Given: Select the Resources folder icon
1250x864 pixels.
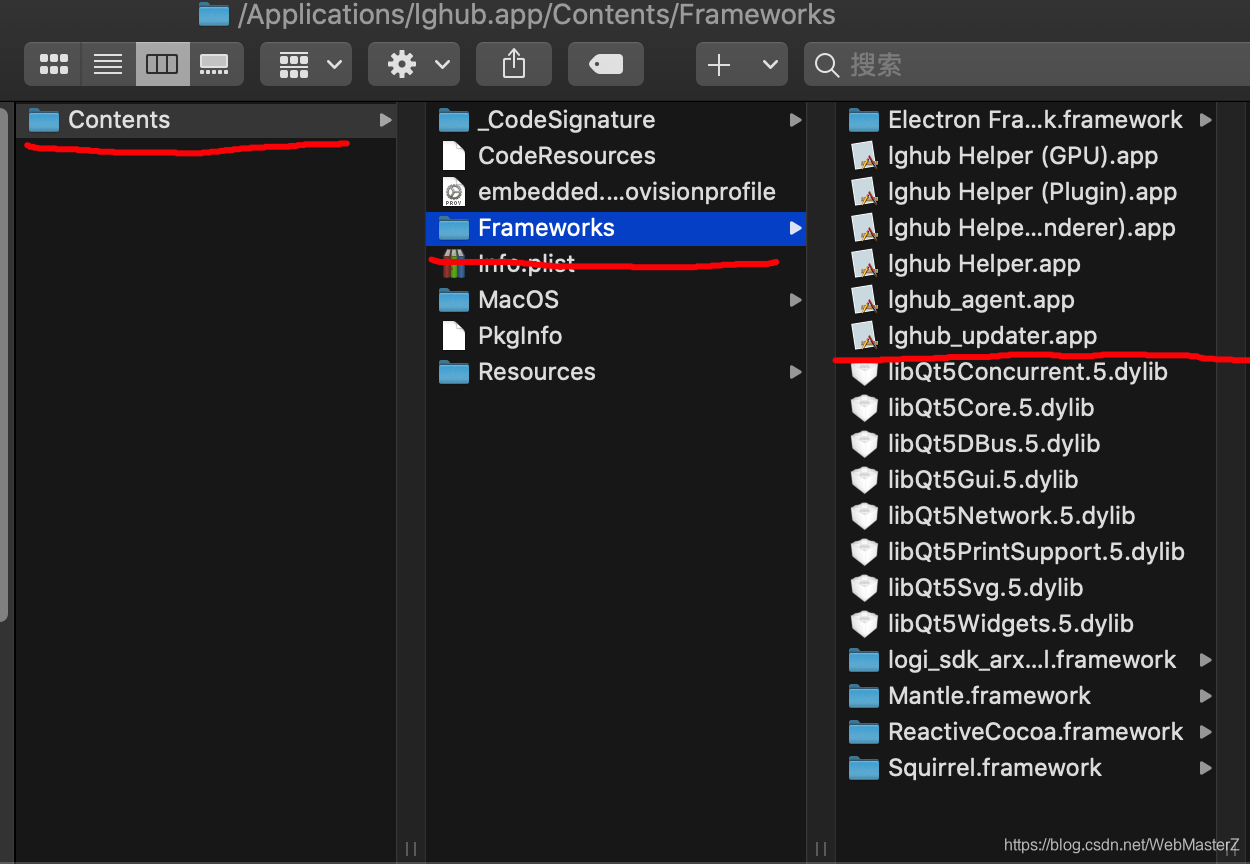Looking at the screenshot, I should [x=454, y=372].
